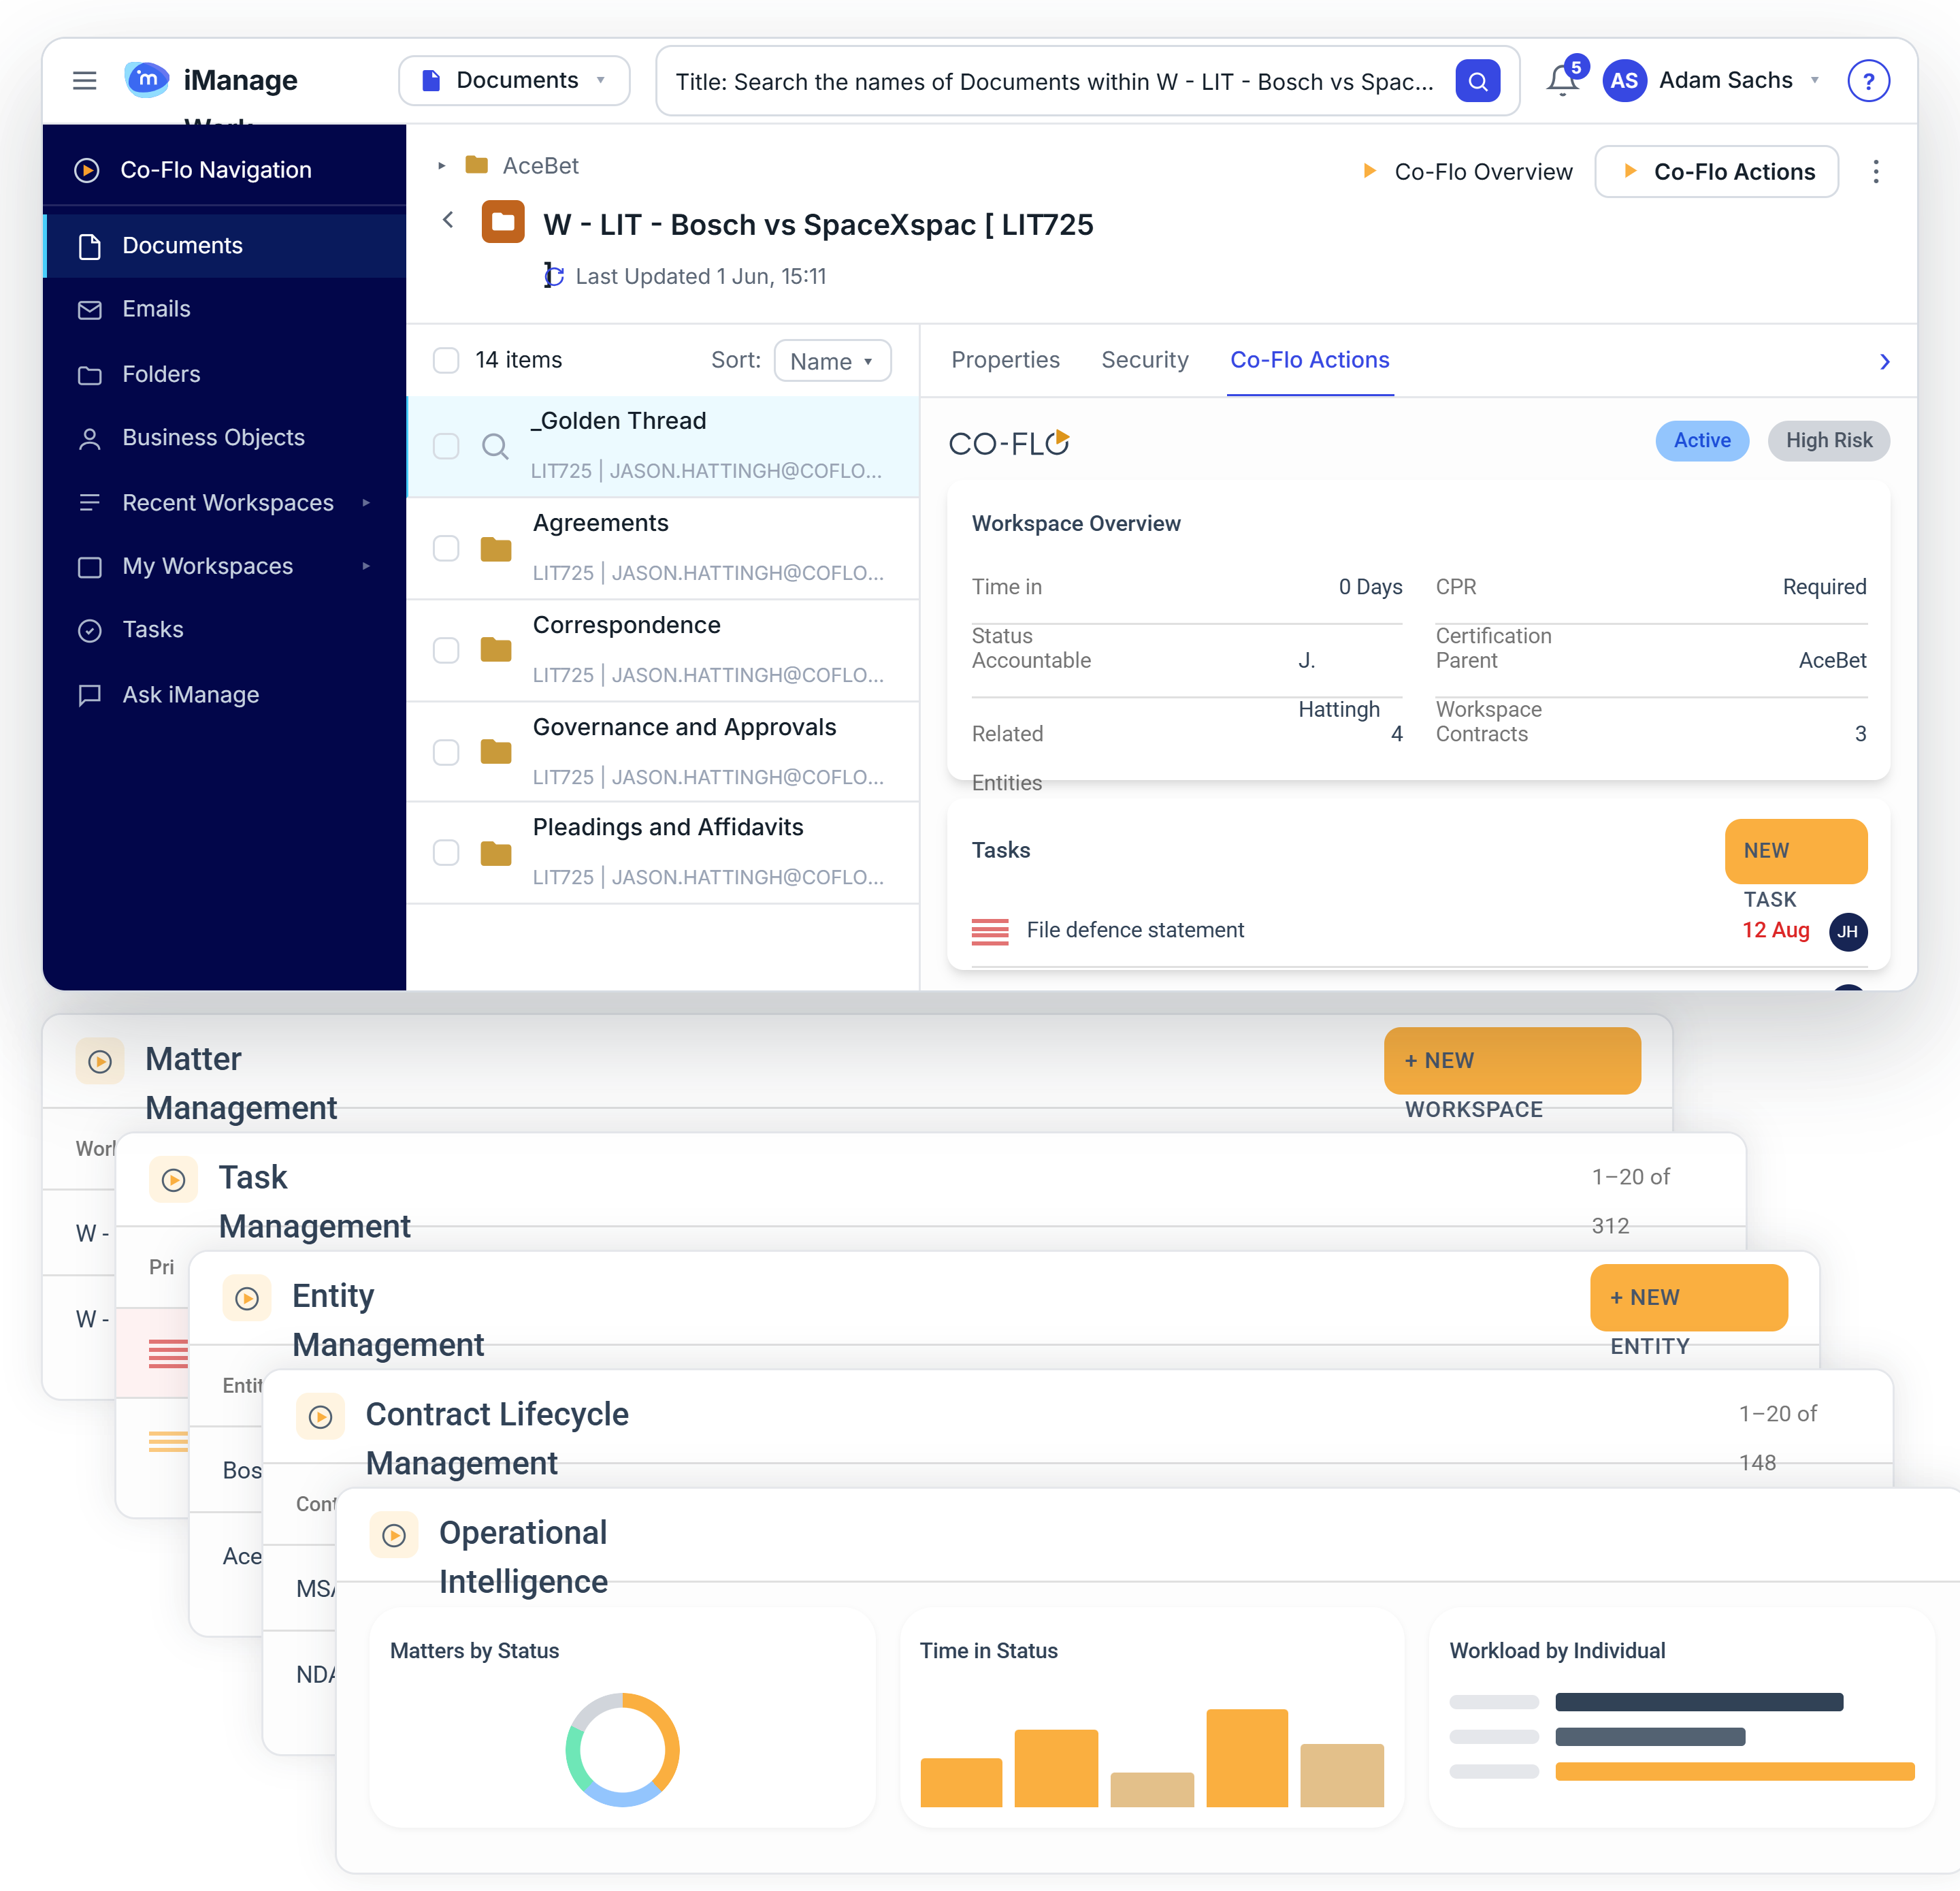Click the High Risk badge

pos(1829,441)
